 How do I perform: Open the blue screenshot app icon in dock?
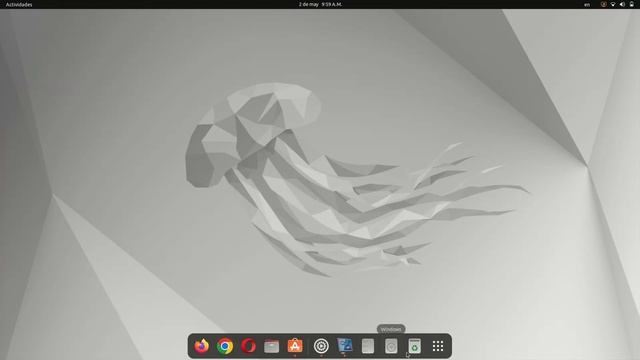click(x=344, y=346)
